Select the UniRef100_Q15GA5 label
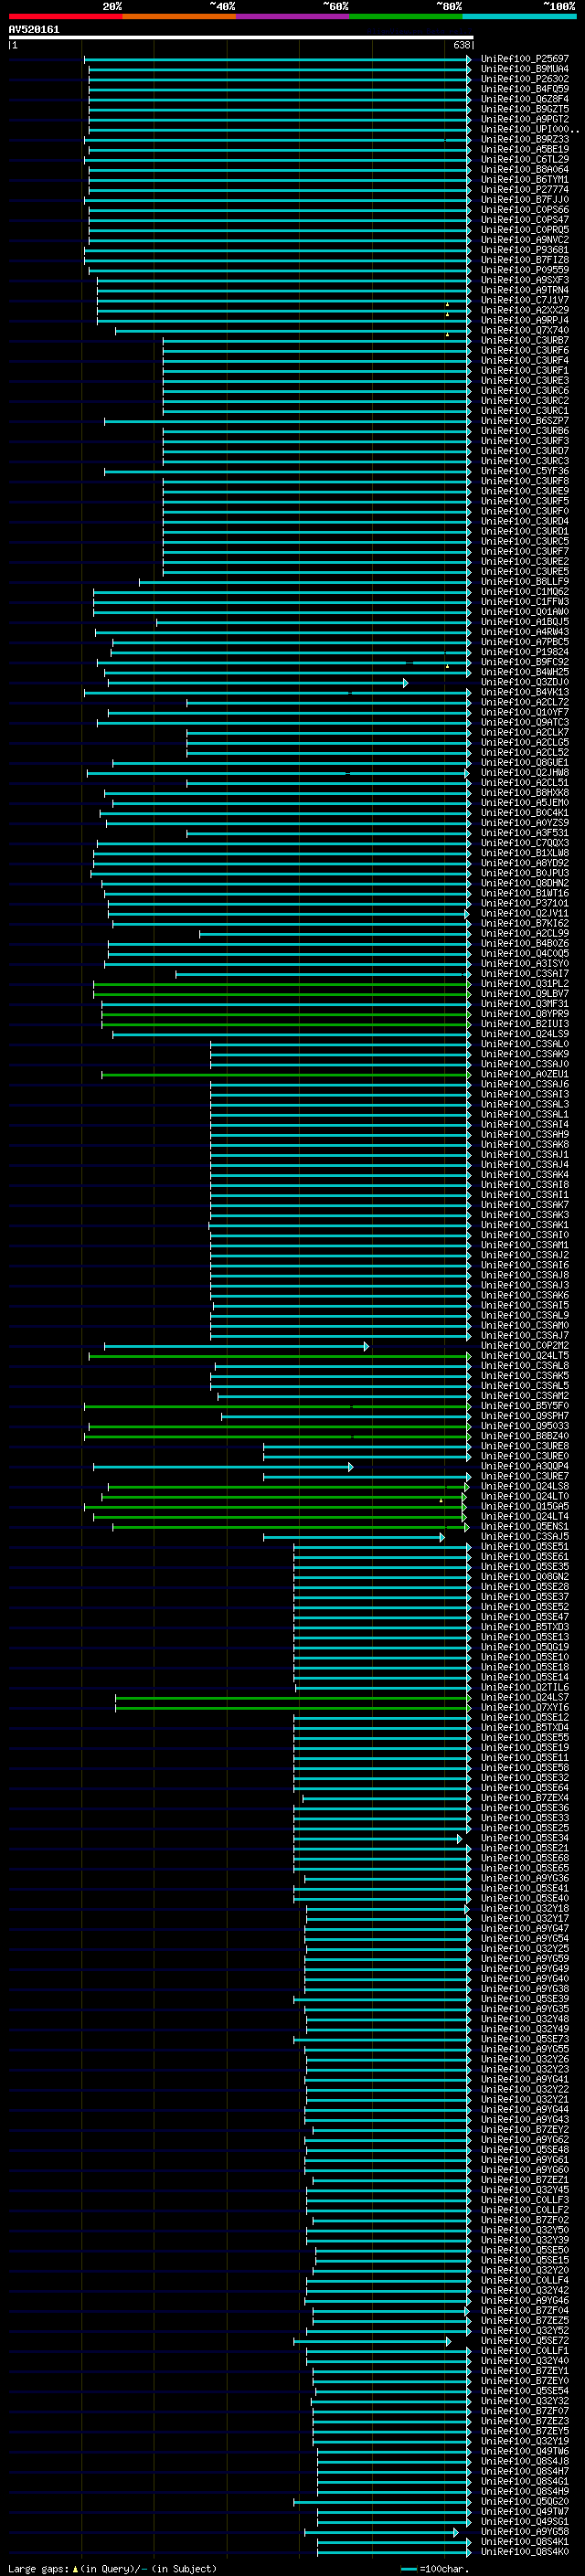The height and width of the screenshot is (2576, 585). tap(525, 1507)
